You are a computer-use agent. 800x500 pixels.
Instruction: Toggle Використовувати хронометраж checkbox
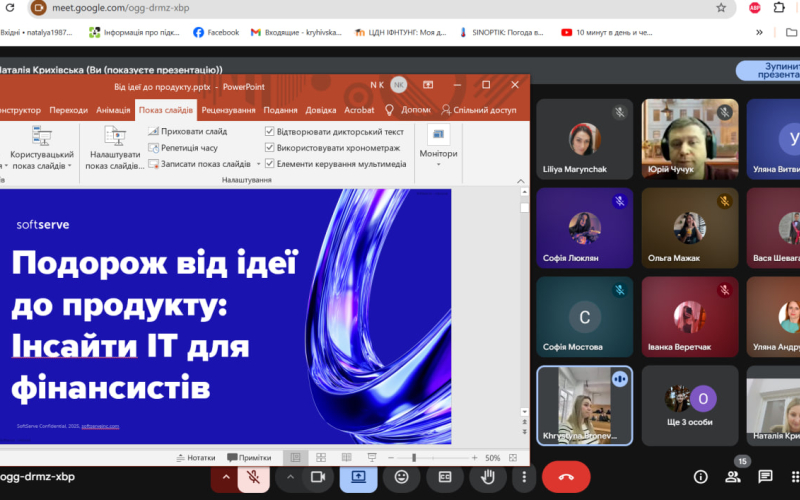[270, 148]
